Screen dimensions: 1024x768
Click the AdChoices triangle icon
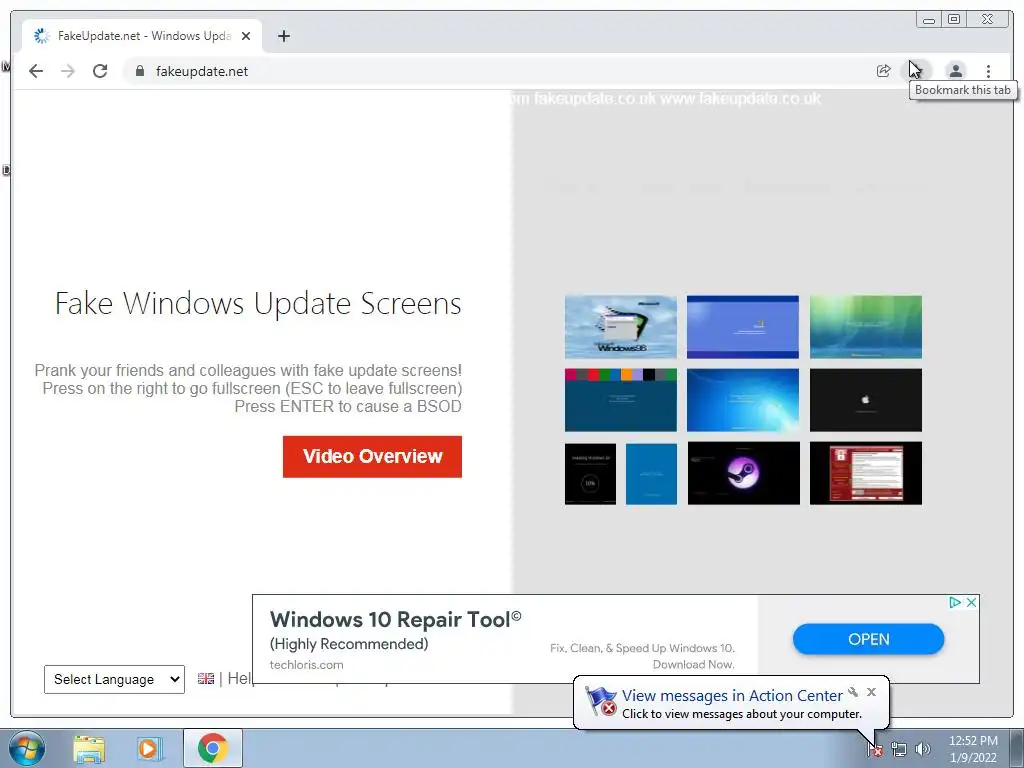pos(955,602)
